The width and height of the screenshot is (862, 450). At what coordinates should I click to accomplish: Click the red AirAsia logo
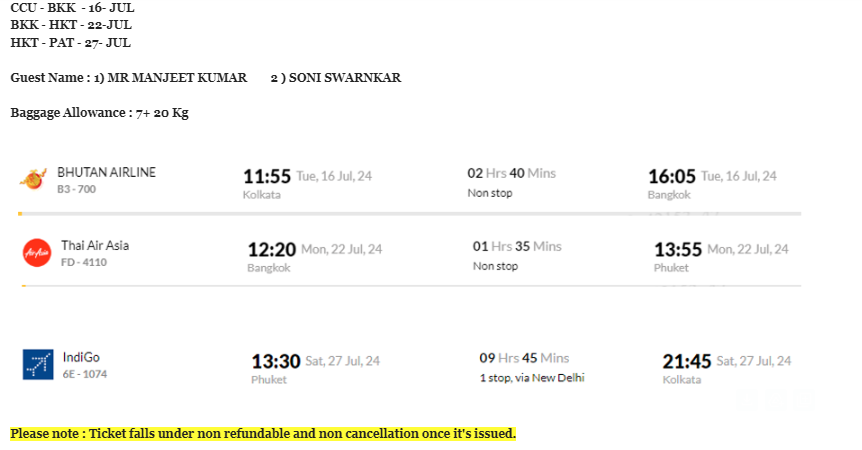tap(37, 253)
